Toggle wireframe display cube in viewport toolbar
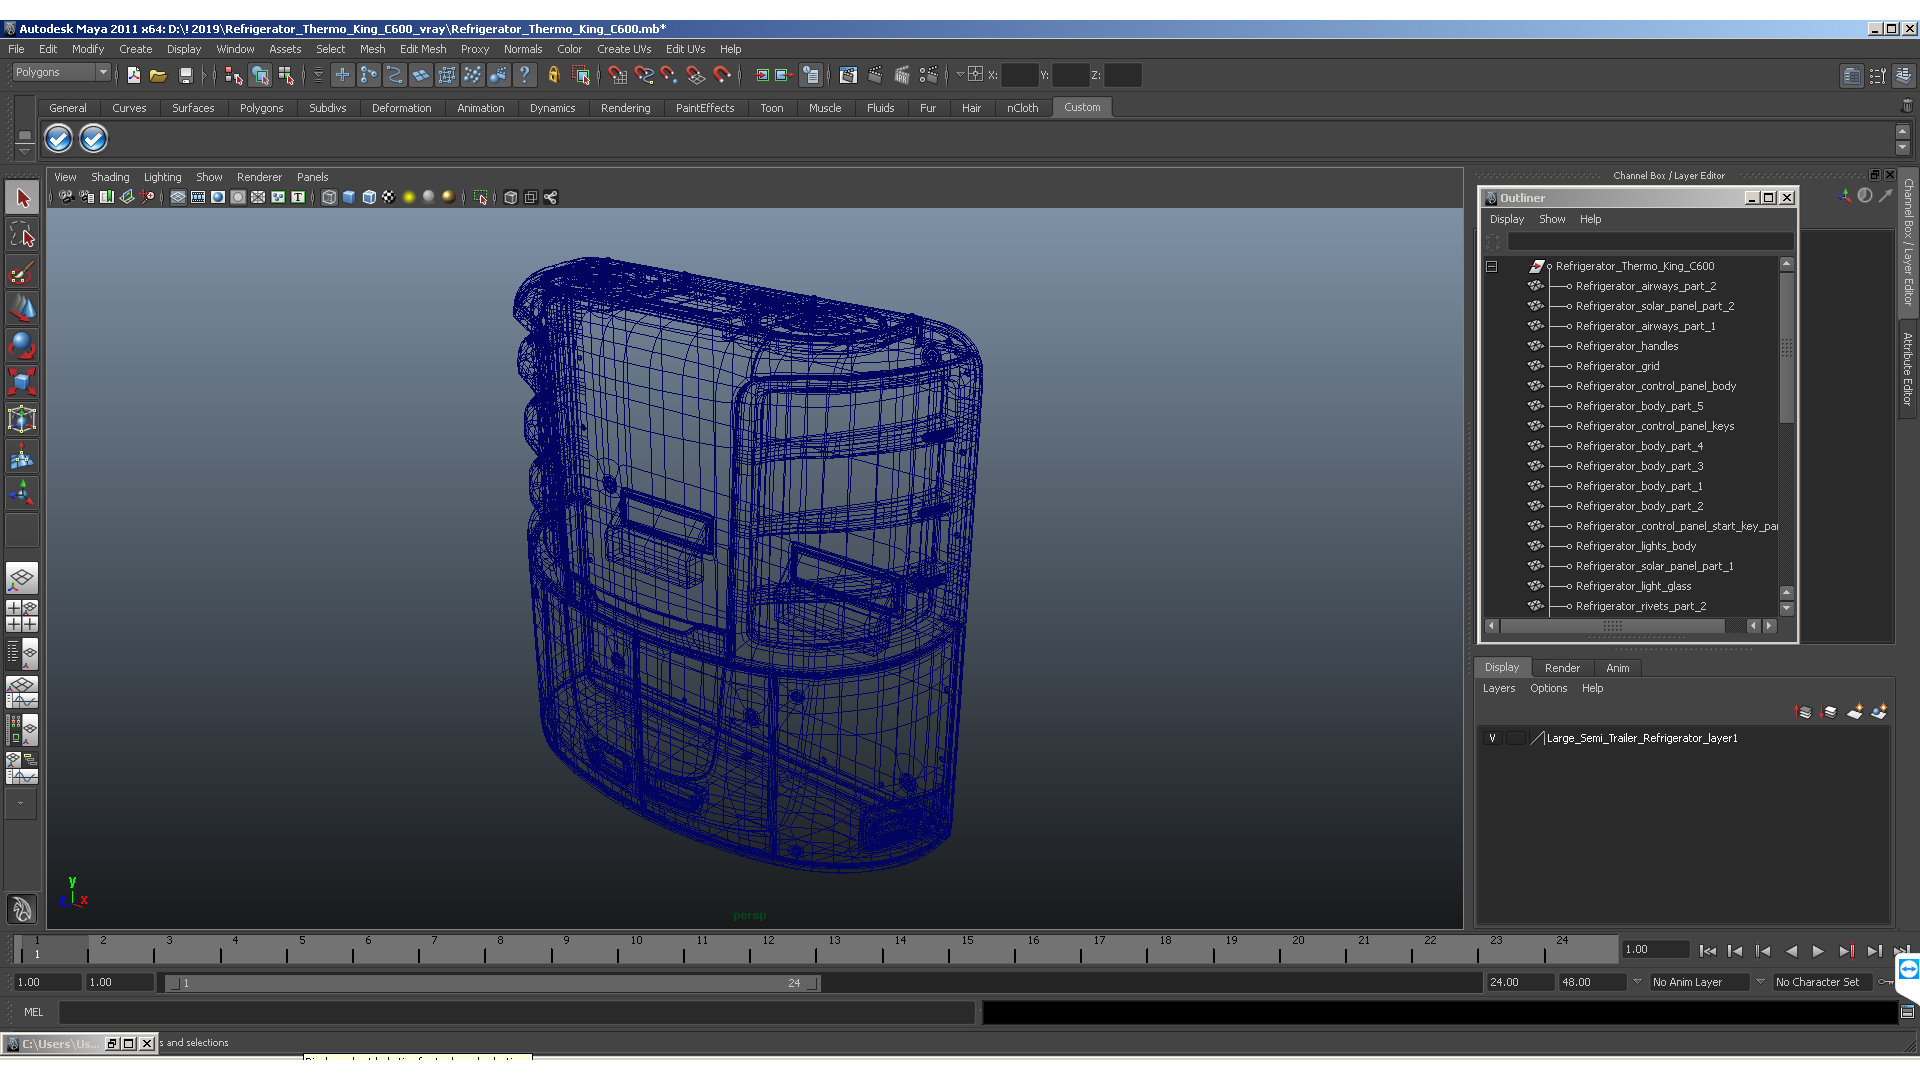Screen dimensions: 1920x1080 (x=329, y=197)
